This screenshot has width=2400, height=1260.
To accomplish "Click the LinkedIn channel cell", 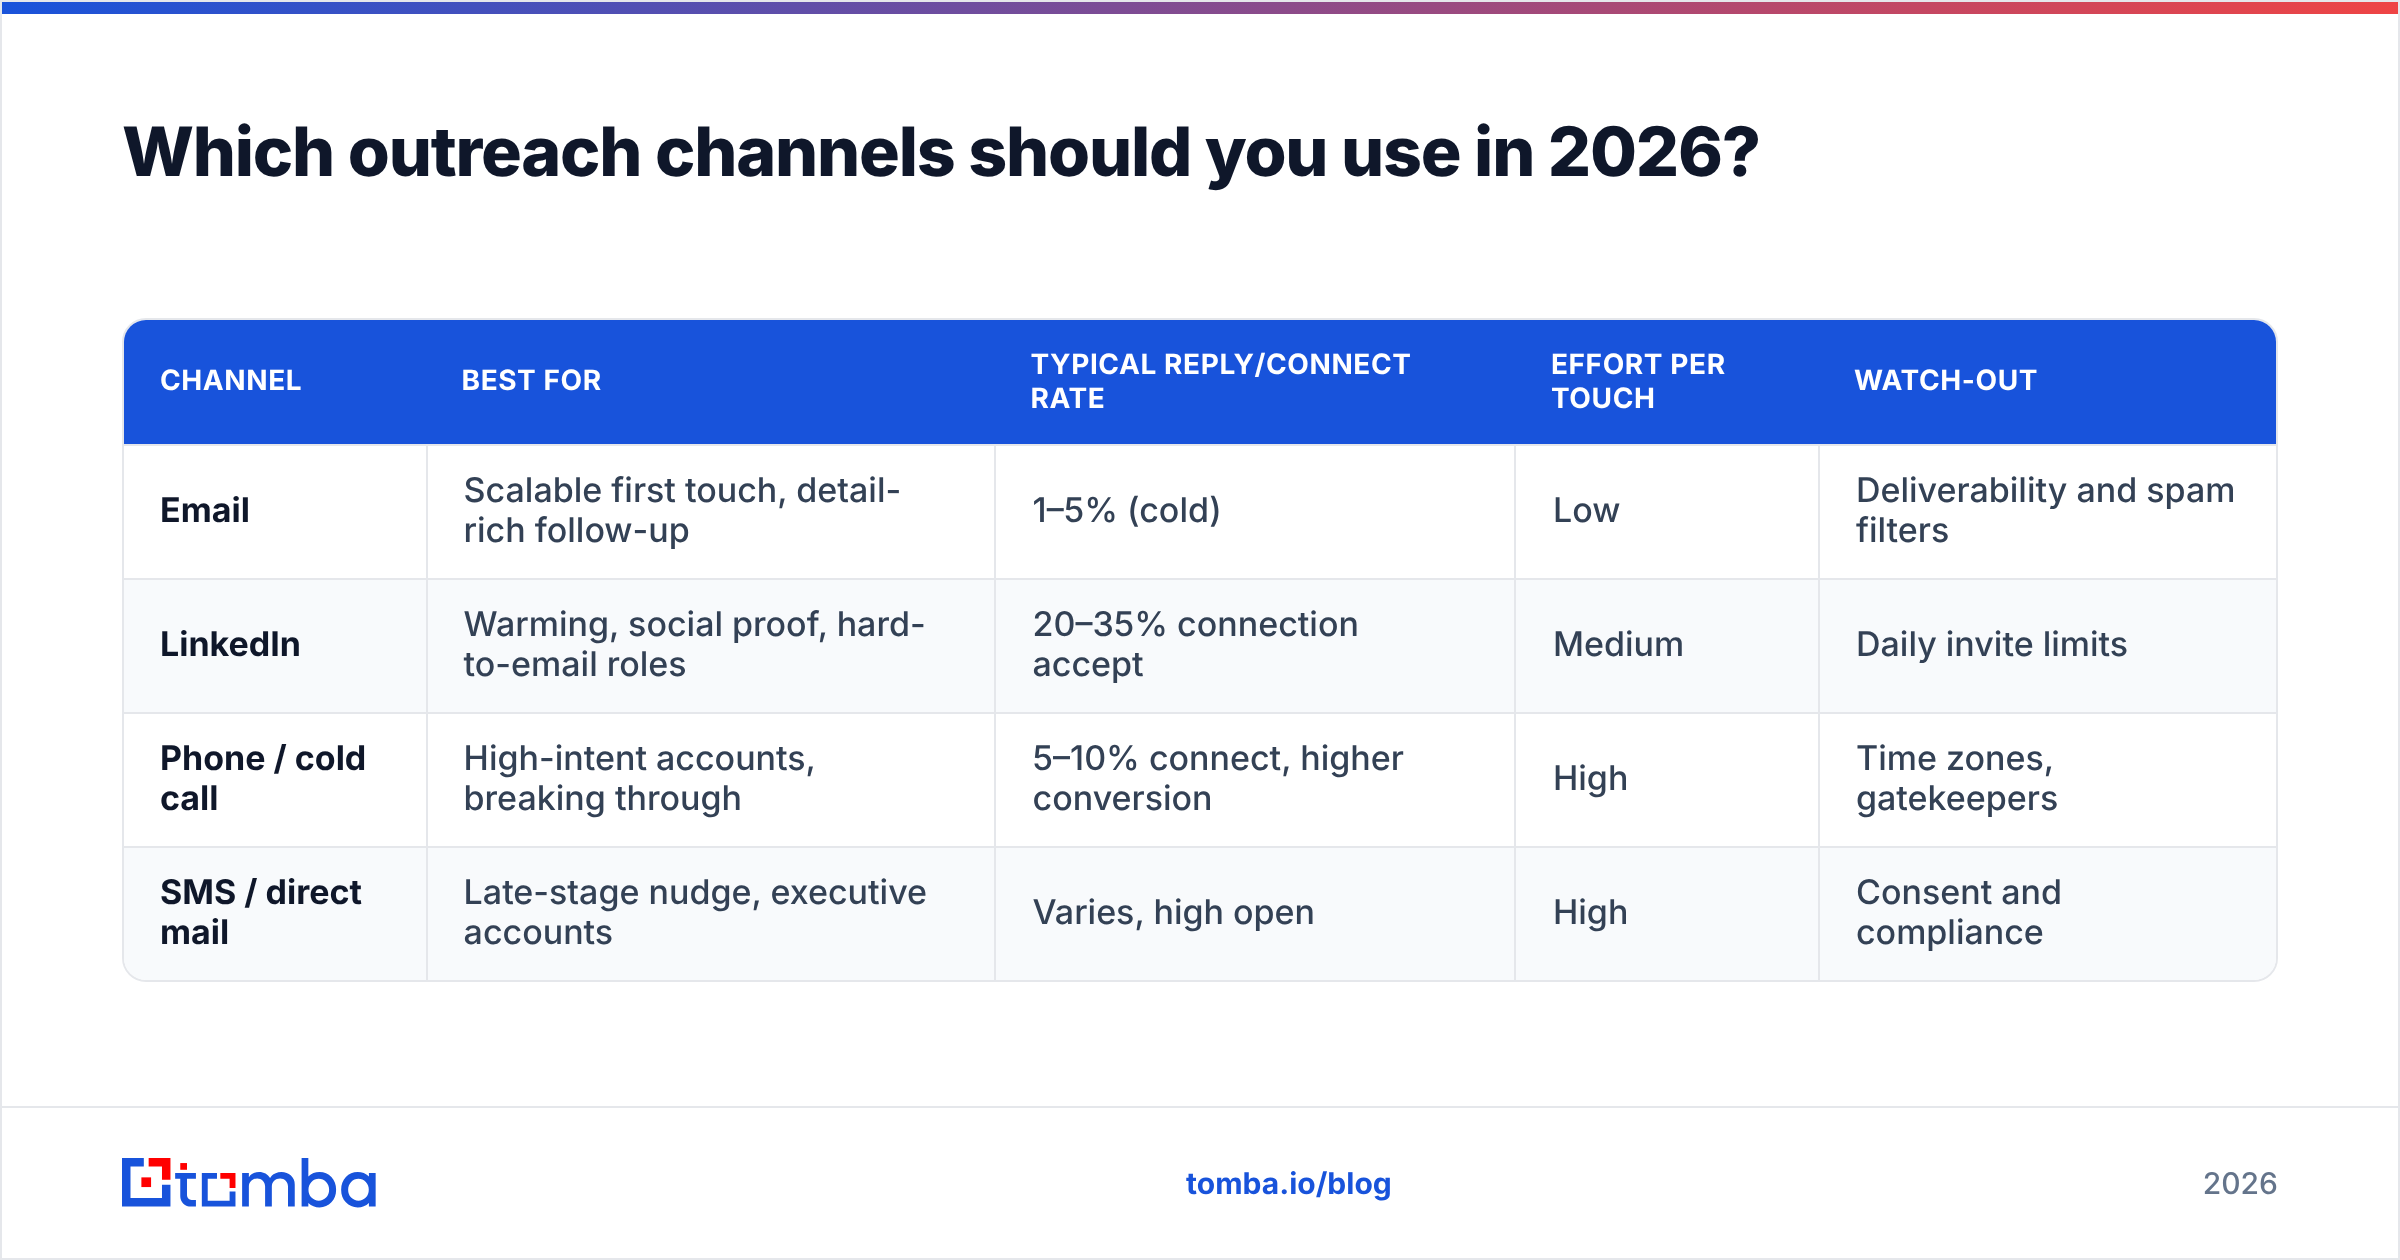I will click(275, 645).
